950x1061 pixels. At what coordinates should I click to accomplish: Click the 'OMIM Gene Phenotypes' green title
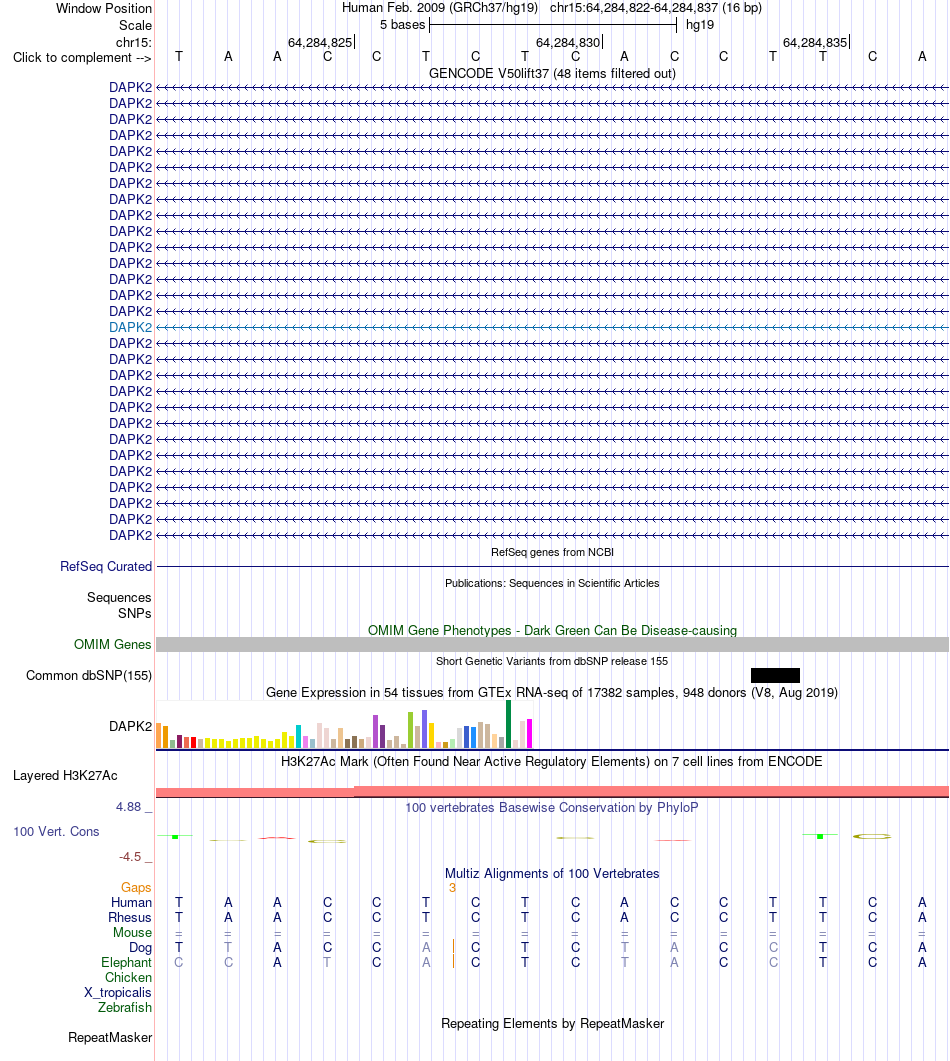(x=552, y=630)
